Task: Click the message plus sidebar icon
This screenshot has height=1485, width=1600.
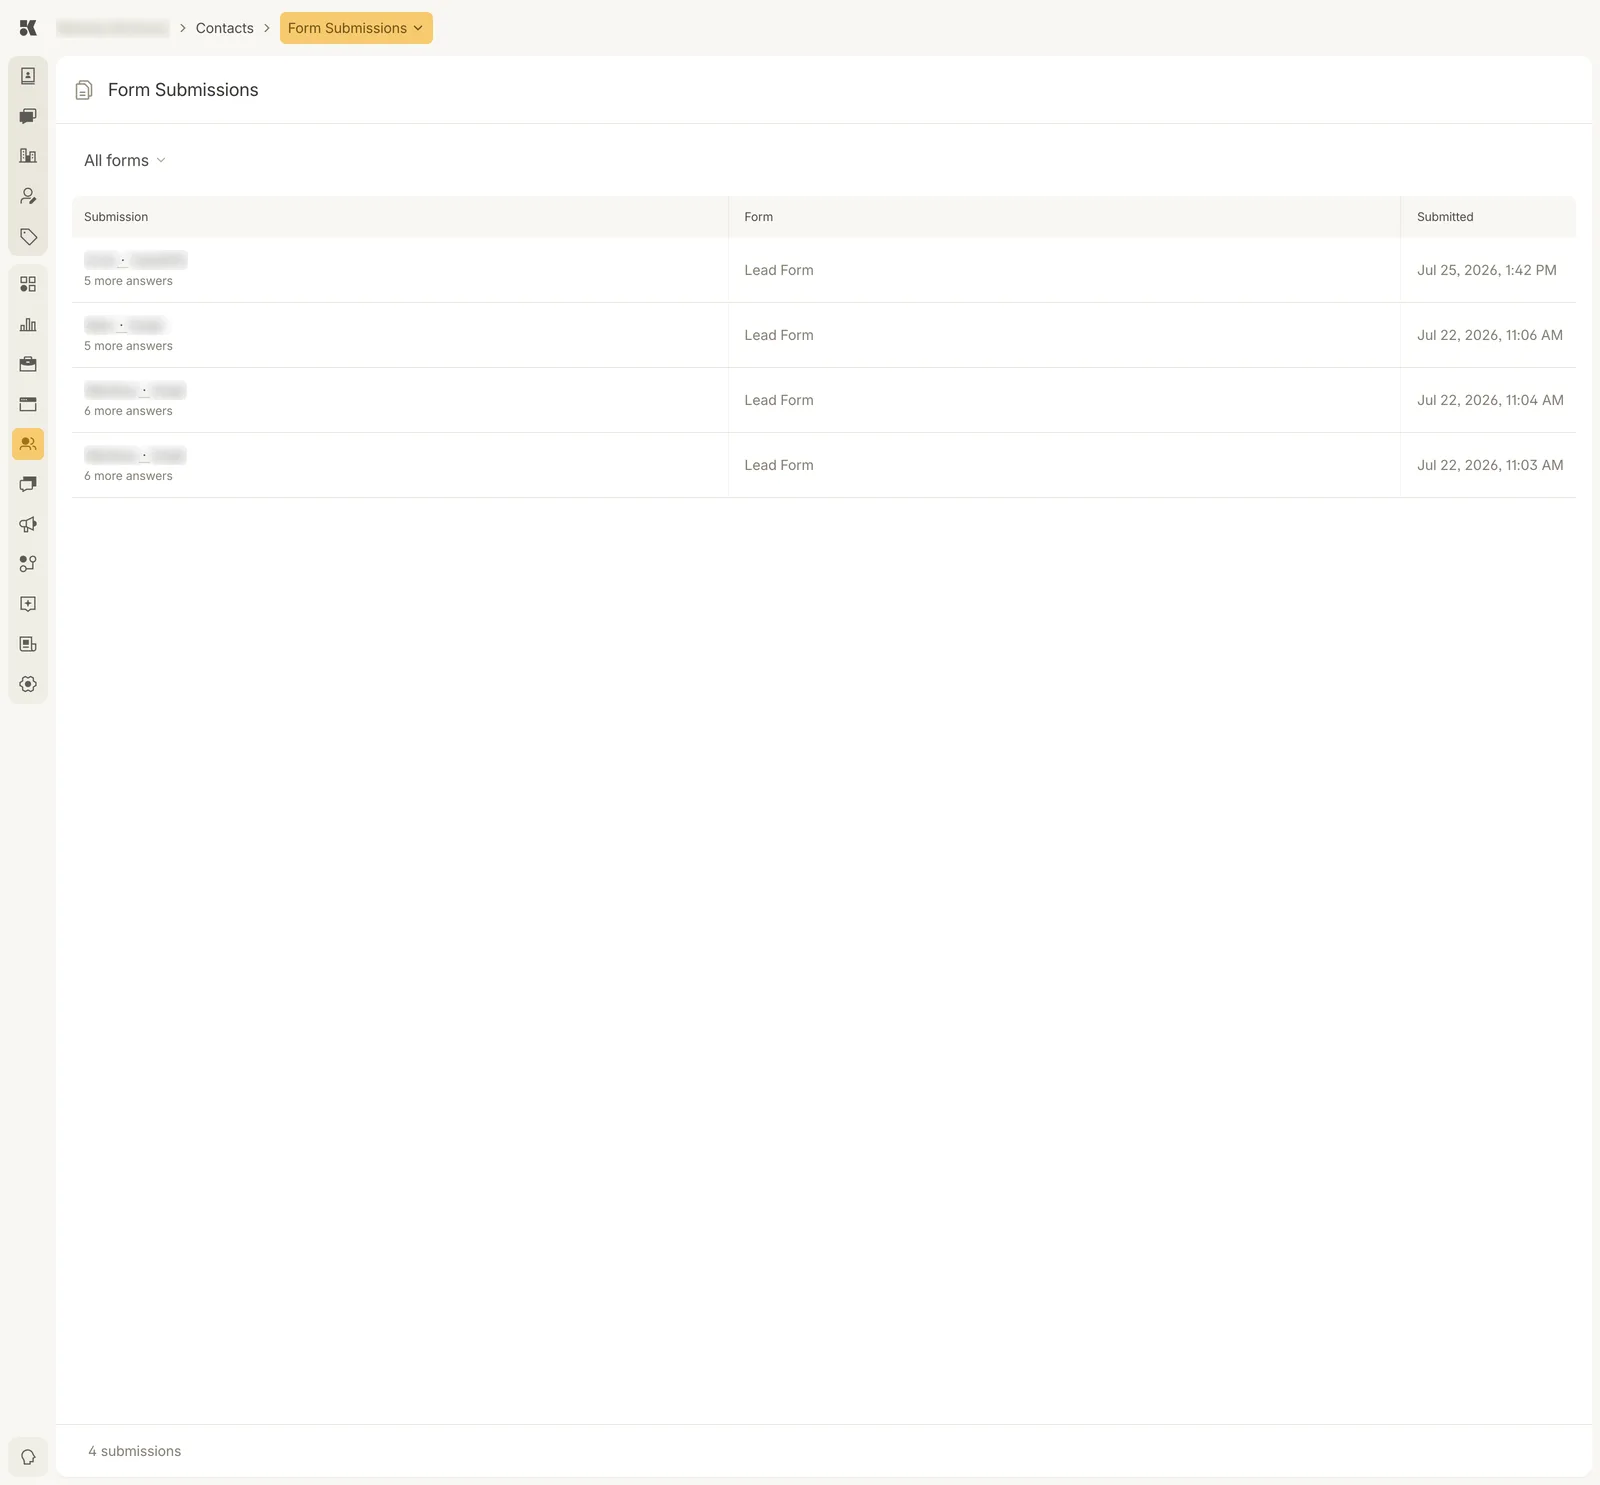Action: point(28,604)
